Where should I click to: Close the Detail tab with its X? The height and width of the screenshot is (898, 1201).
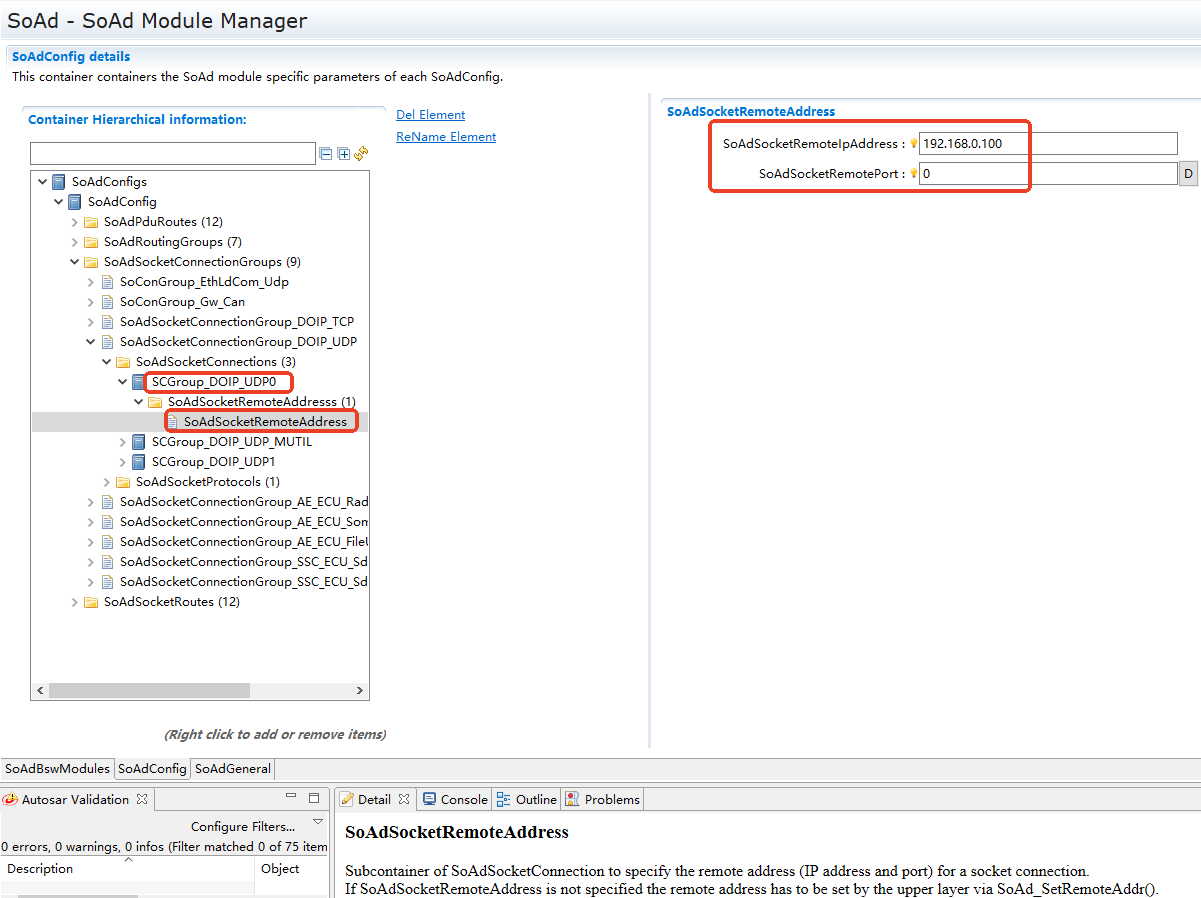(x=404, y=799)
